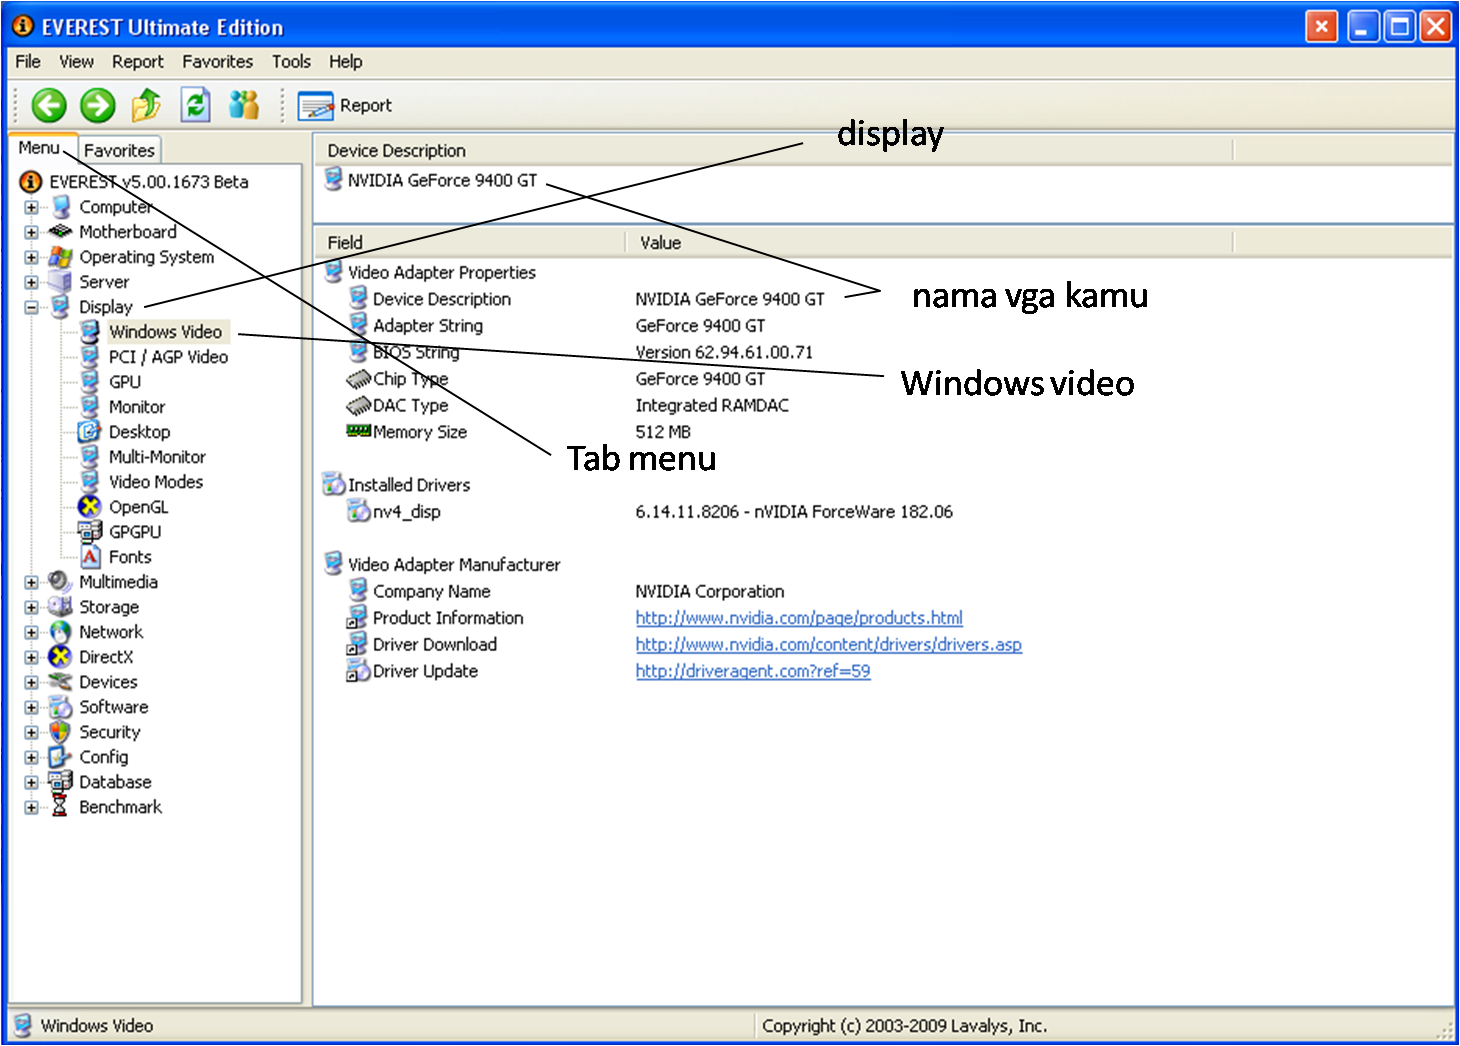Click the Config icon in the tree
The width and height of the screenshot is (1460, 1046).
61,757
